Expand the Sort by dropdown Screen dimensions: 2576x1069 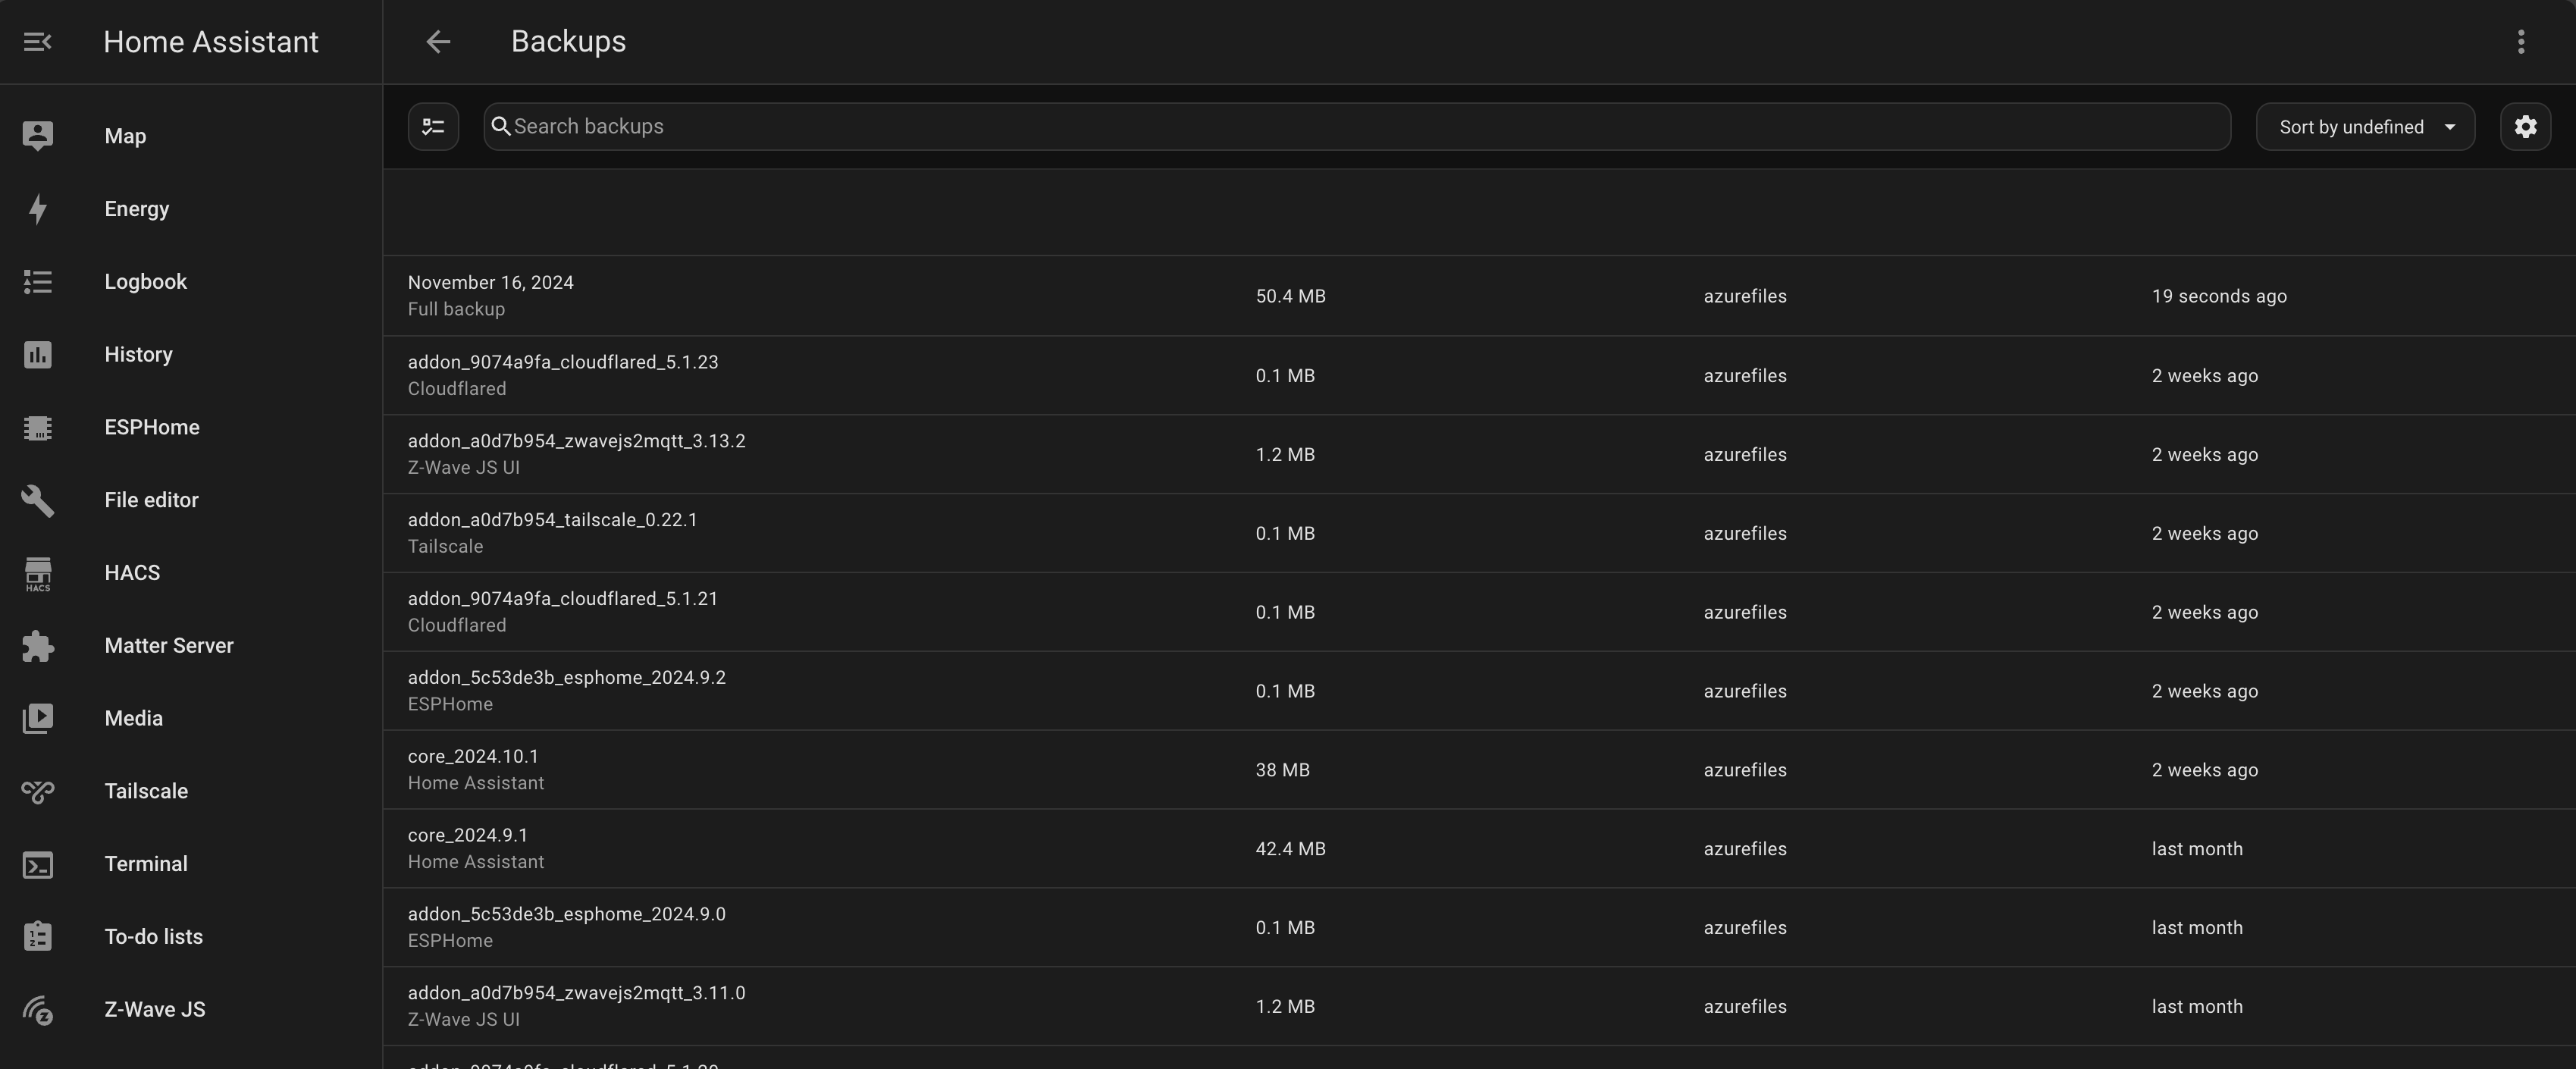[2365, 127]
